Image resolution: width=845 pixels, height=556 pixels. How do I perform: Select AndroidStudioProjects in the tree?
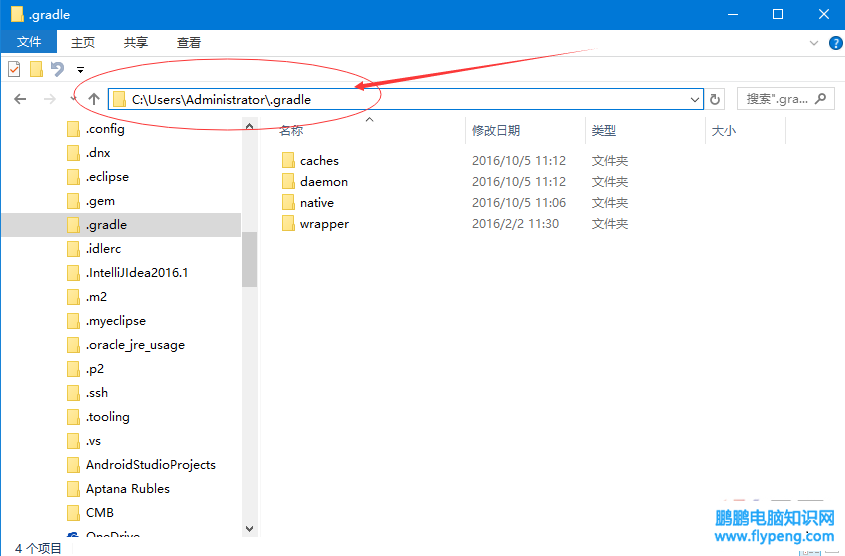[151, 465]
